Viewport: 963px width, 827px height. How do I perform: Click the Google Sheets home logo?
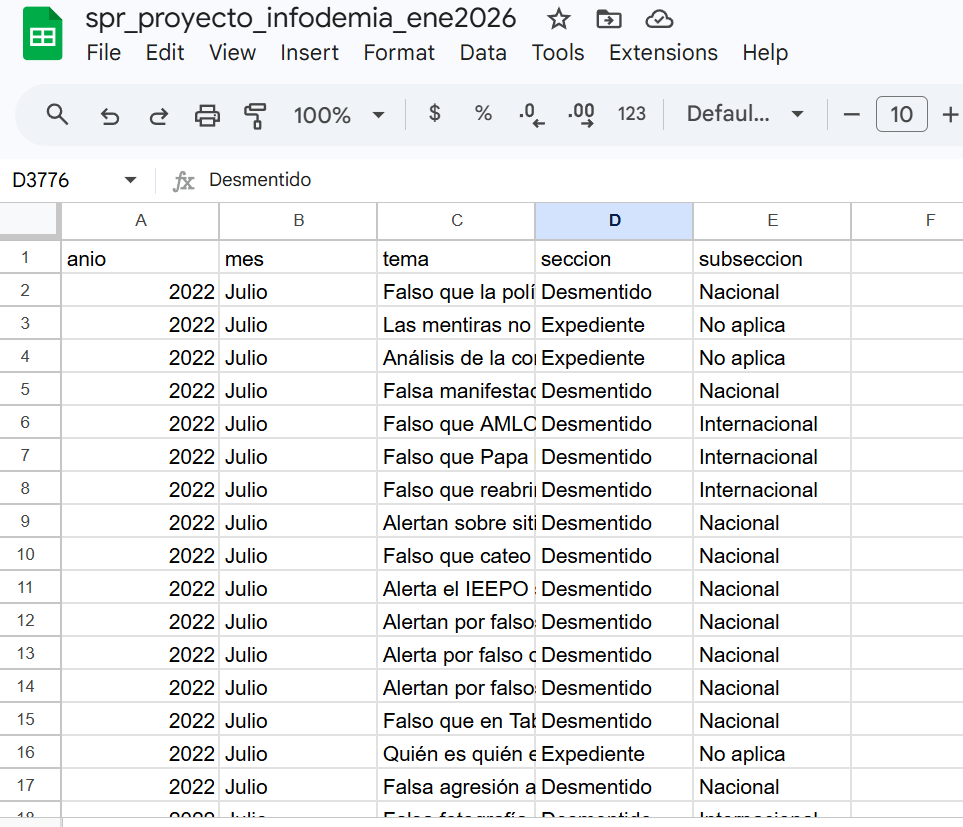pos(42,36)
